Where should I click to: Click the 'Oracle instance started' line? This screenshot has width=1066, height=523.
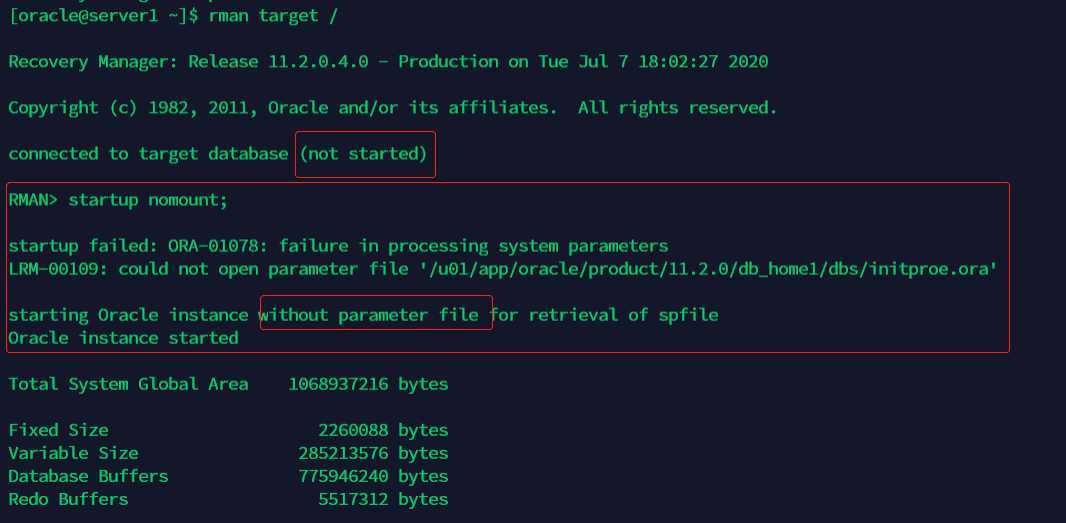coord(123,338)
